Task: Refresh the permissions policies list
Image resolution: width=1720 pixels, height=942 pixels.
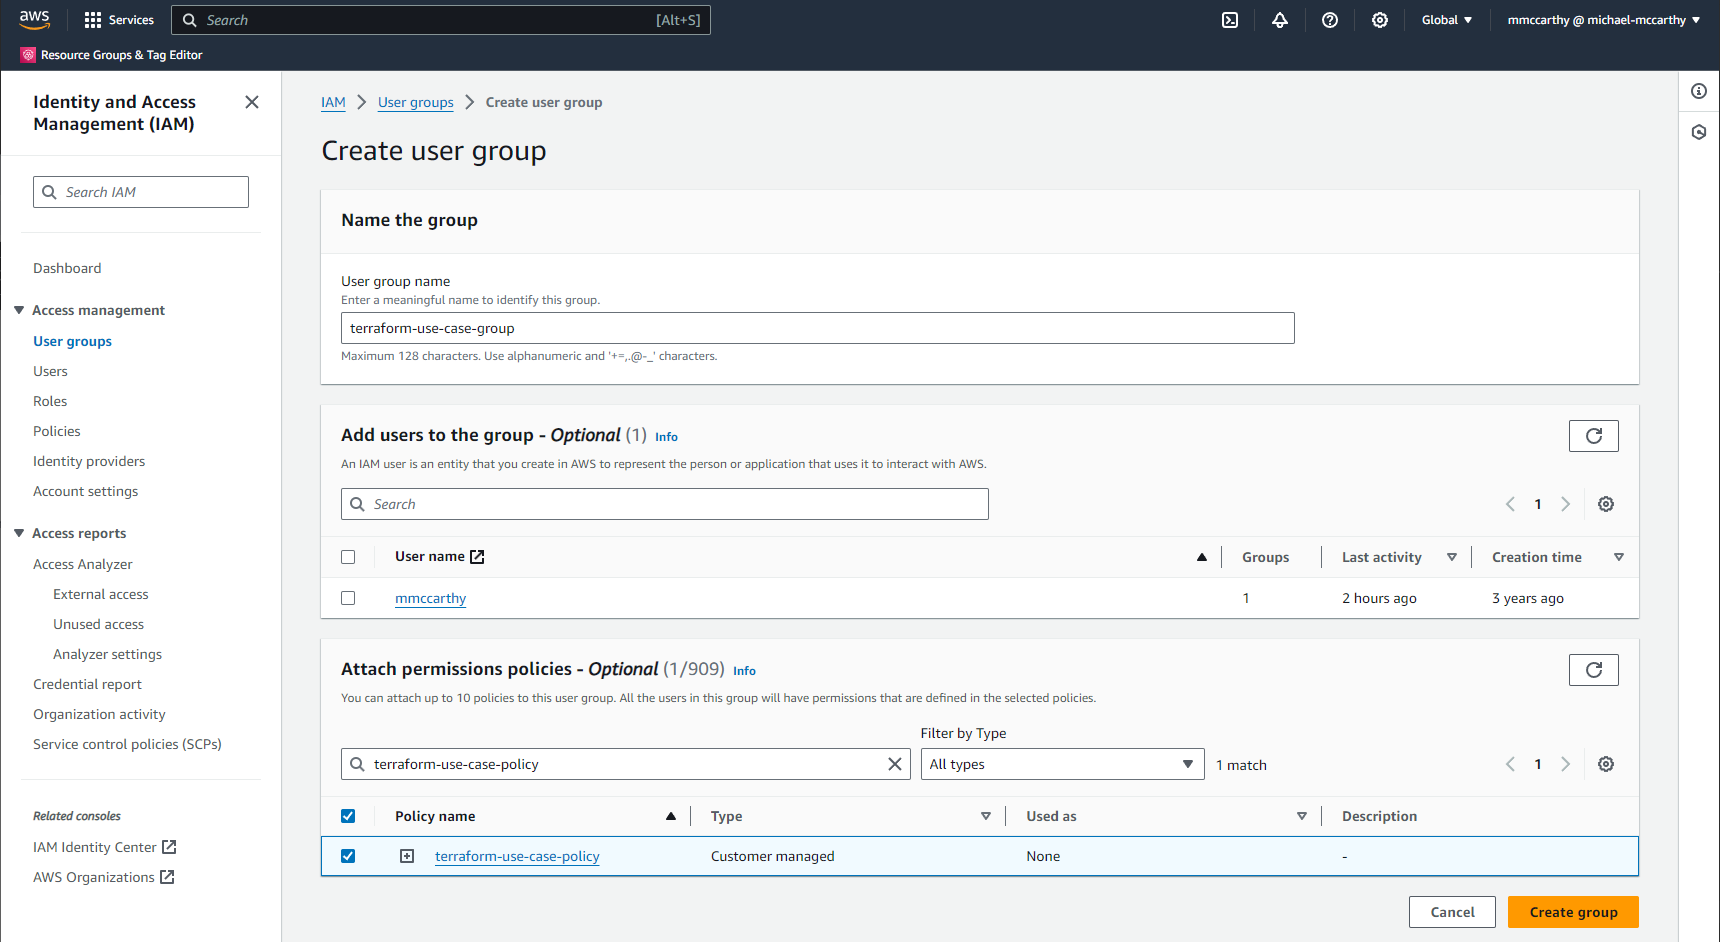Action: (x=1594, y=670)
